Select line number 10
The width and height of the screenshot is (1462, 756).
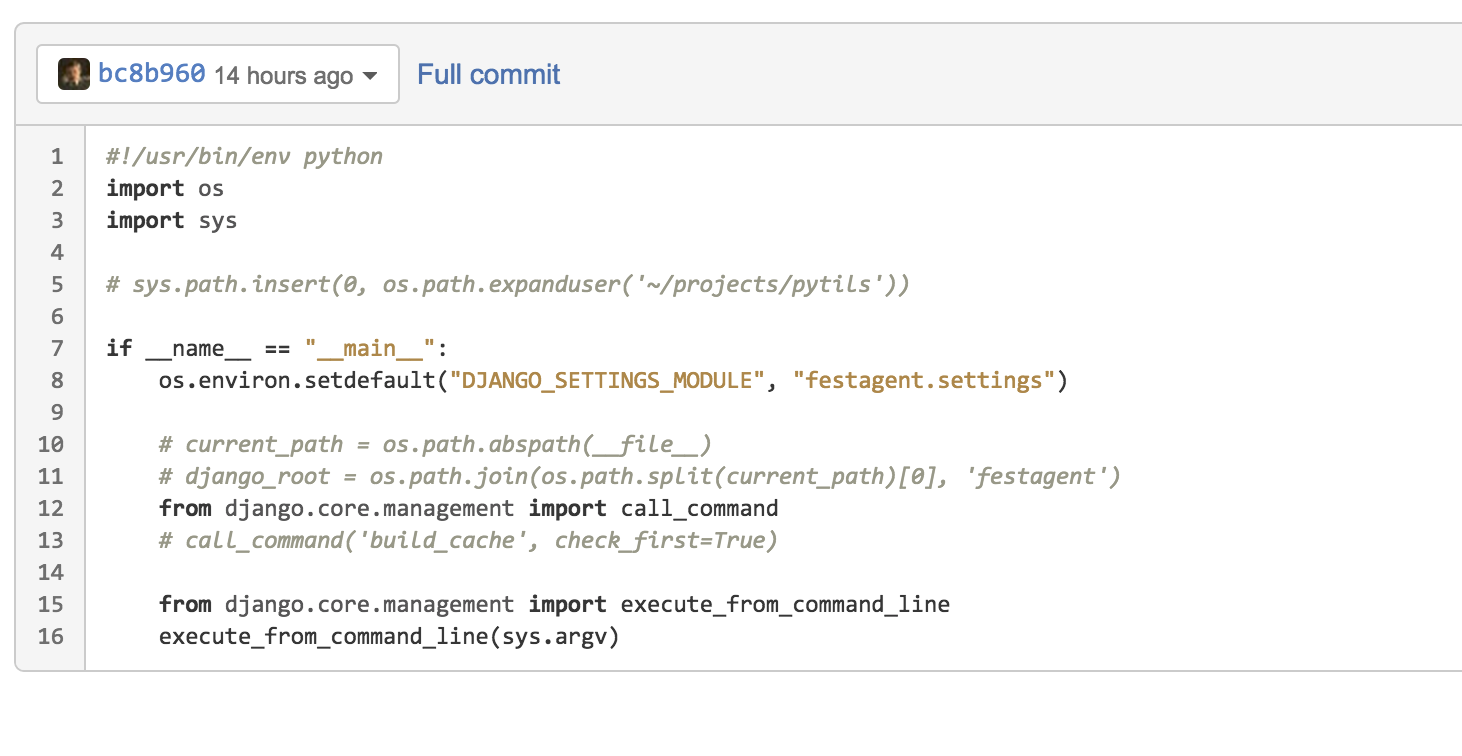pos(51,444)
